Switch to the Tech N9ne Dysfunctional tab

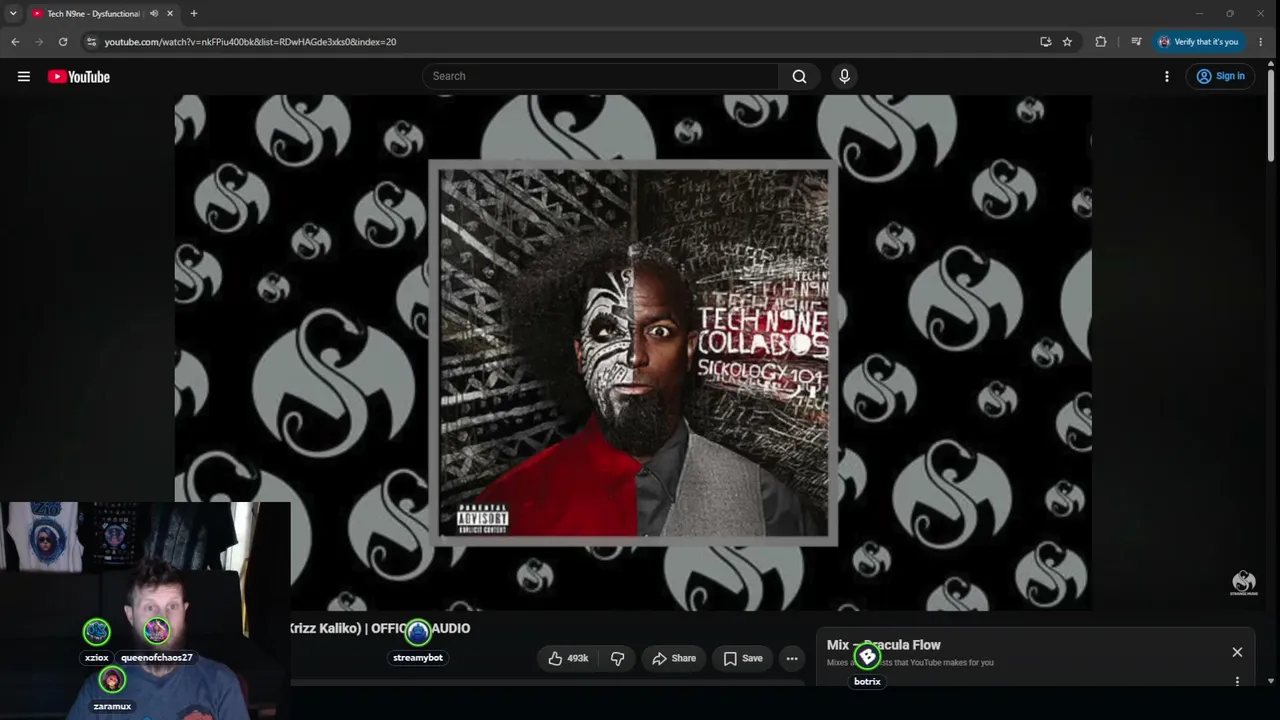[95, 14]
